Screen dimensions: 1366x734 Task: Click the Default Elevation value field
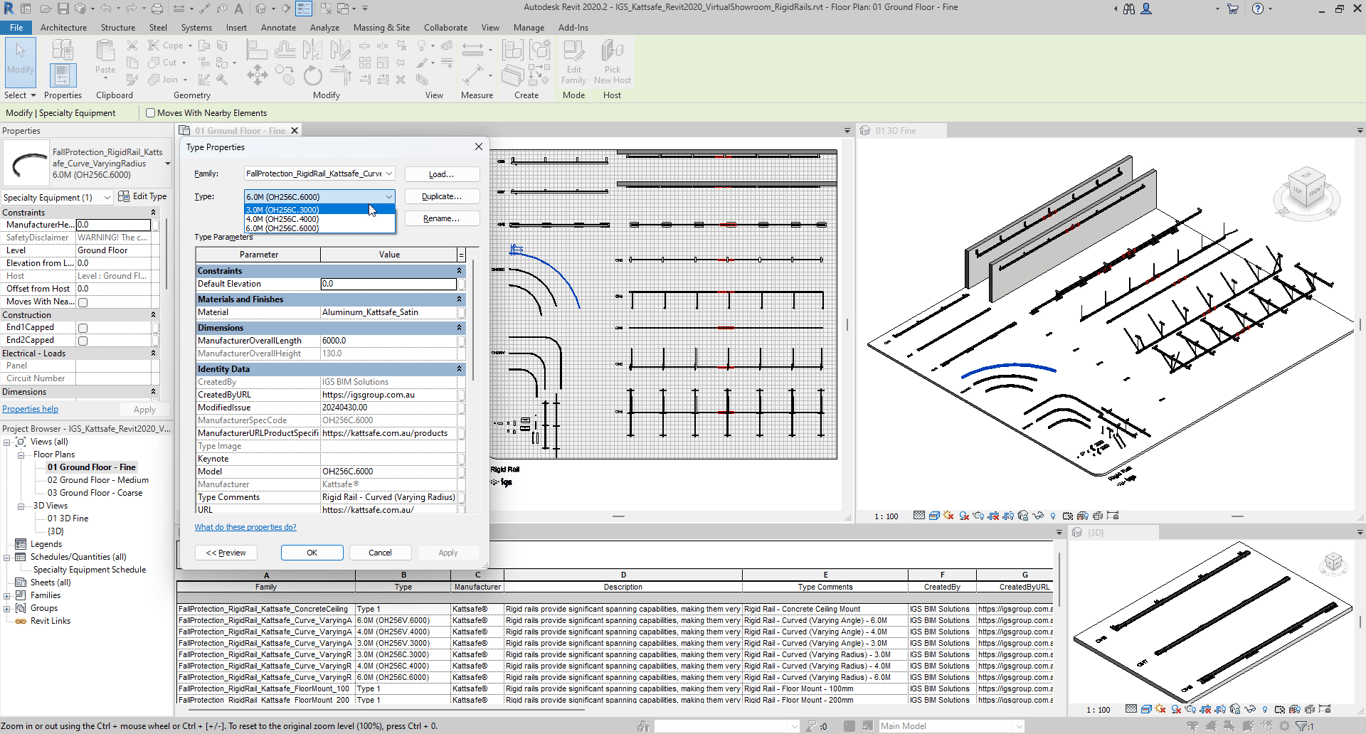coord(388,284)
